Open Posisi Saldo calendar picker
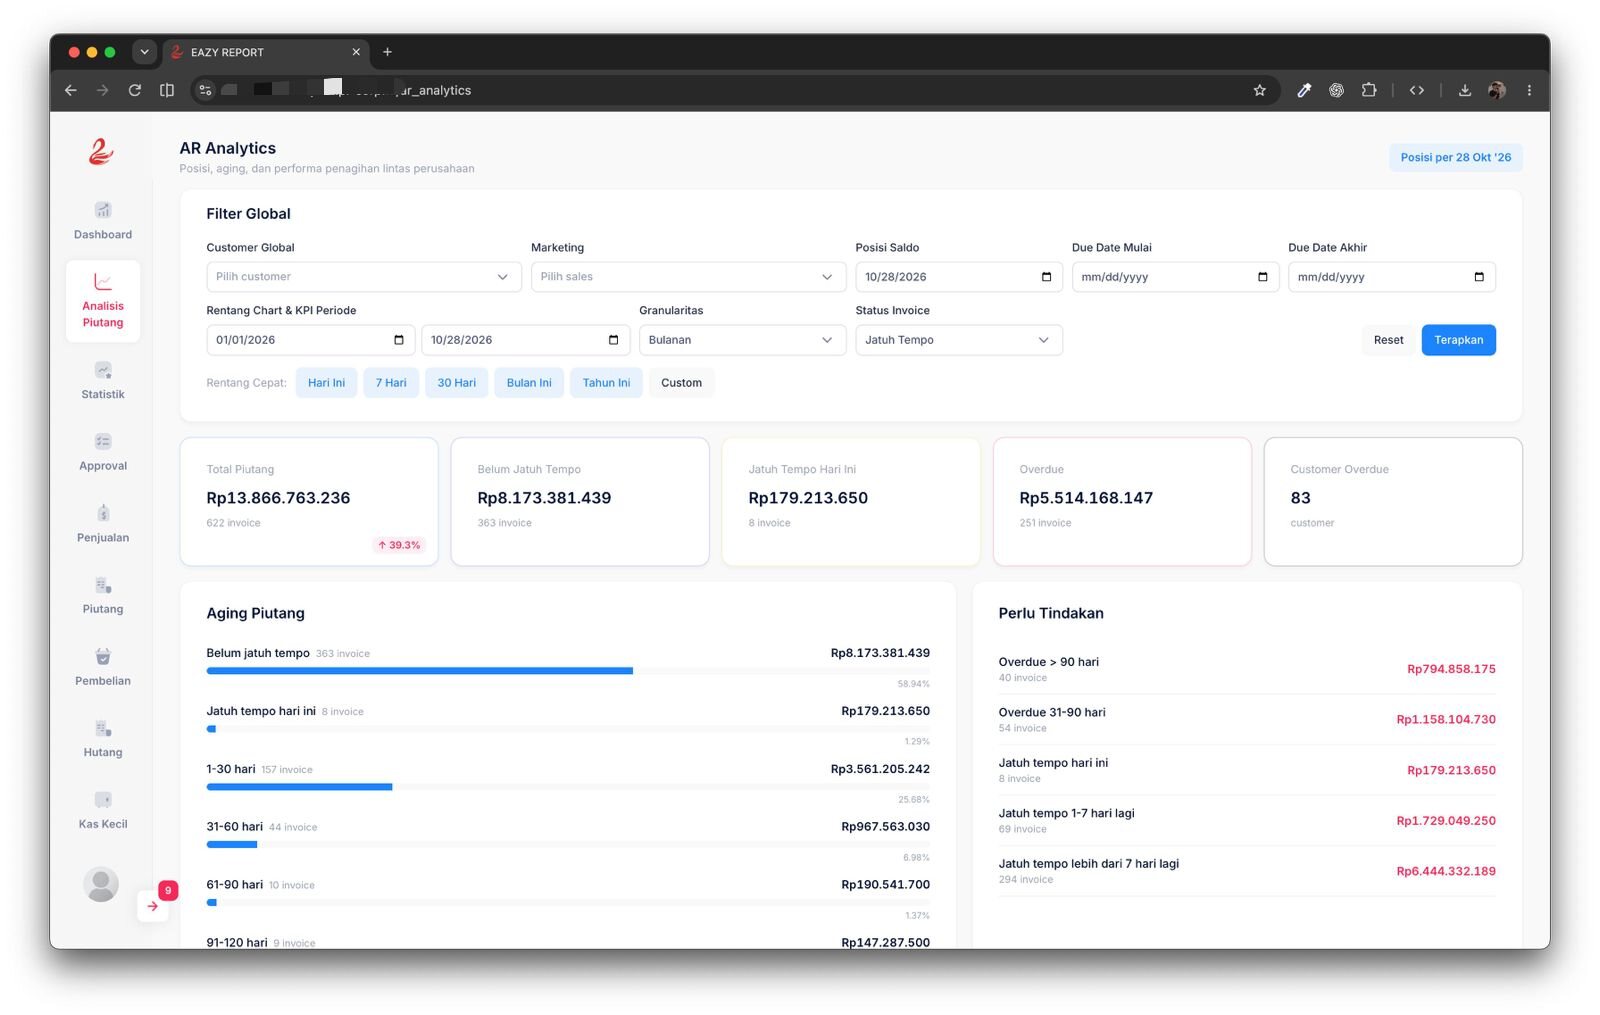 click(1046, 277)
